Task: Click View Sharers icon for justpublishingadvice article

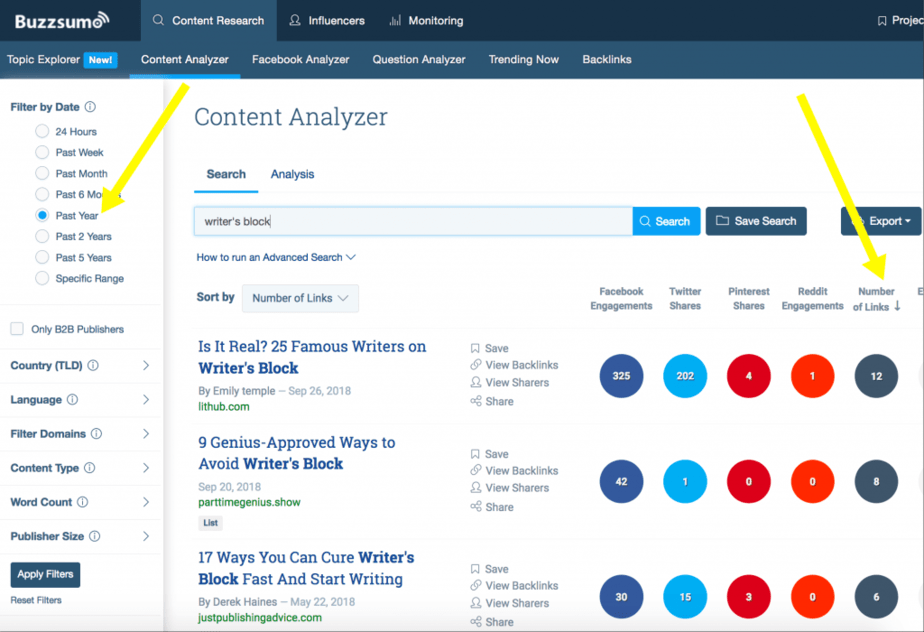Action: point(476,603)
